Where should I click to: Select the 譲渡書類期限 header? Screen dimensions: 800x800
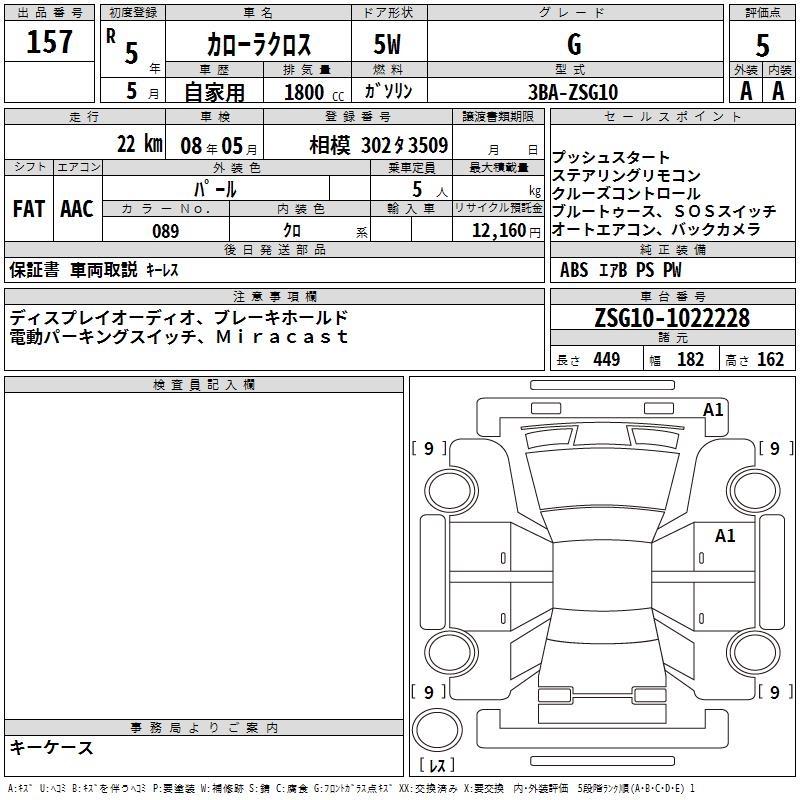(x=498, y=117)
